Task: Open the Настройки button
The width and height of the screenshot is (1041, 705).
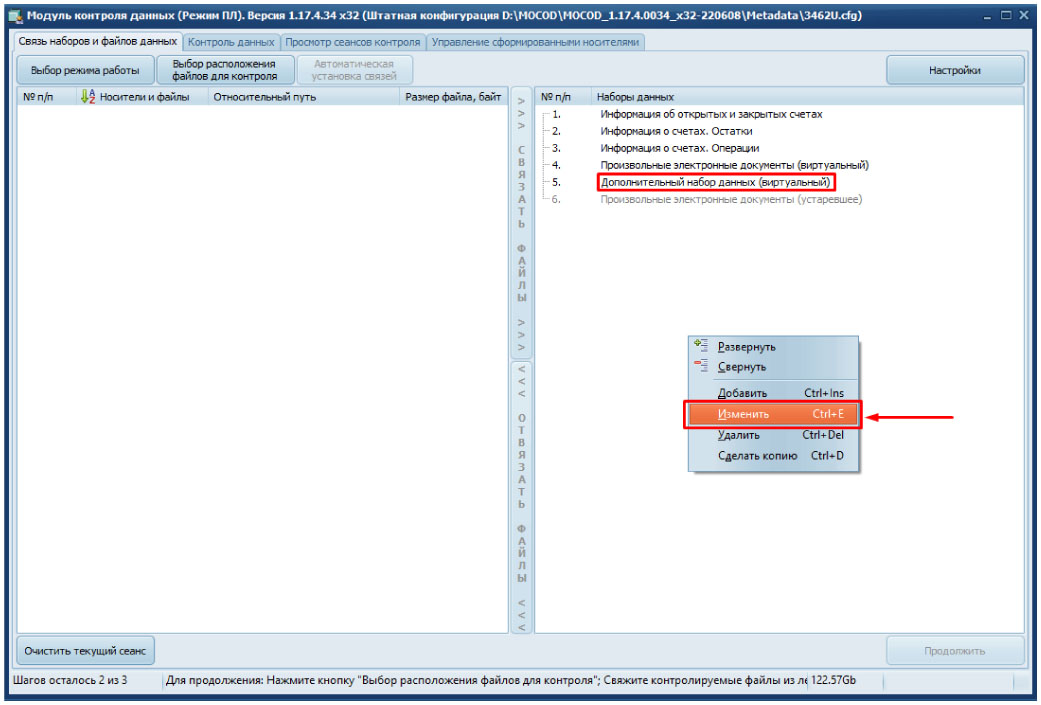Action: point(954,70)
